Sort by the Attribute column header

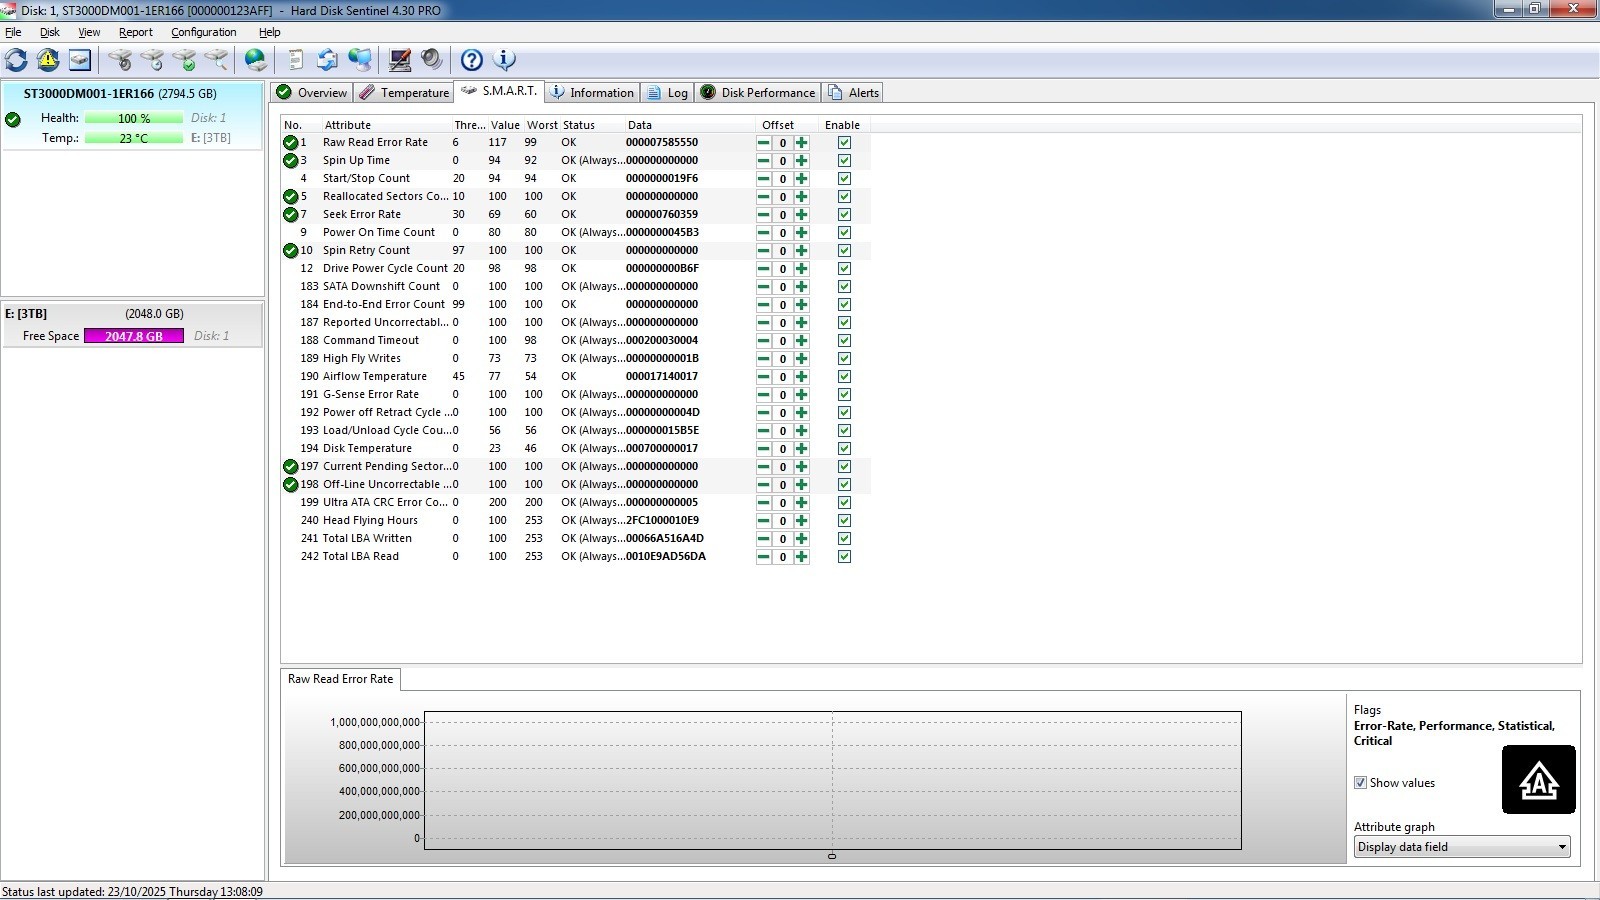point(385,125)
